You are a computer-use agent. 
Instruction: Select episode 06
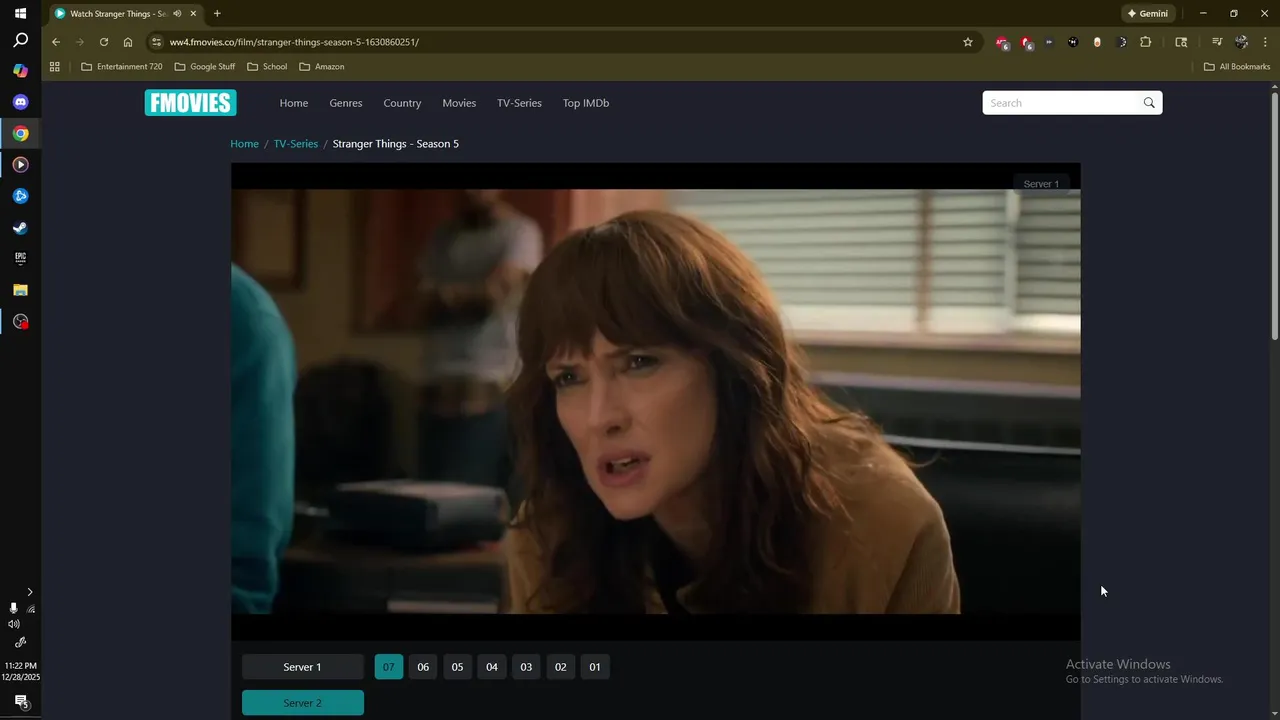(423, 667)
